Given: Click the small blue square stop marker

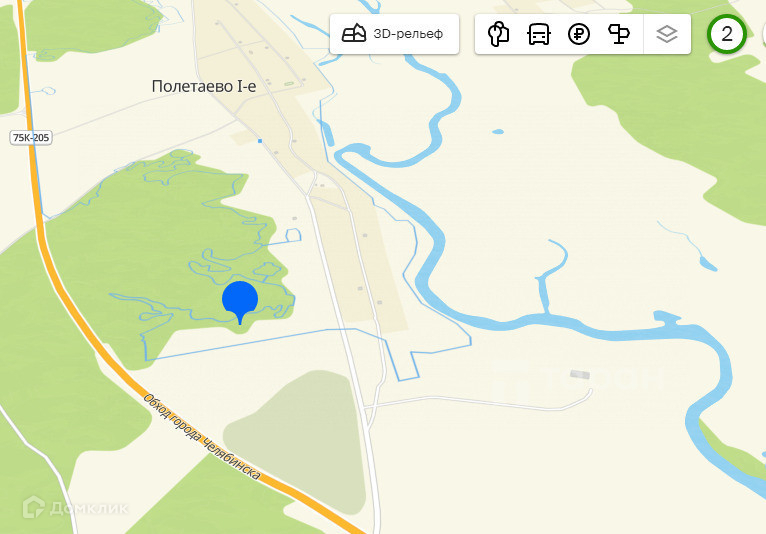Looking at the screenshot, I should coord(260,141).
